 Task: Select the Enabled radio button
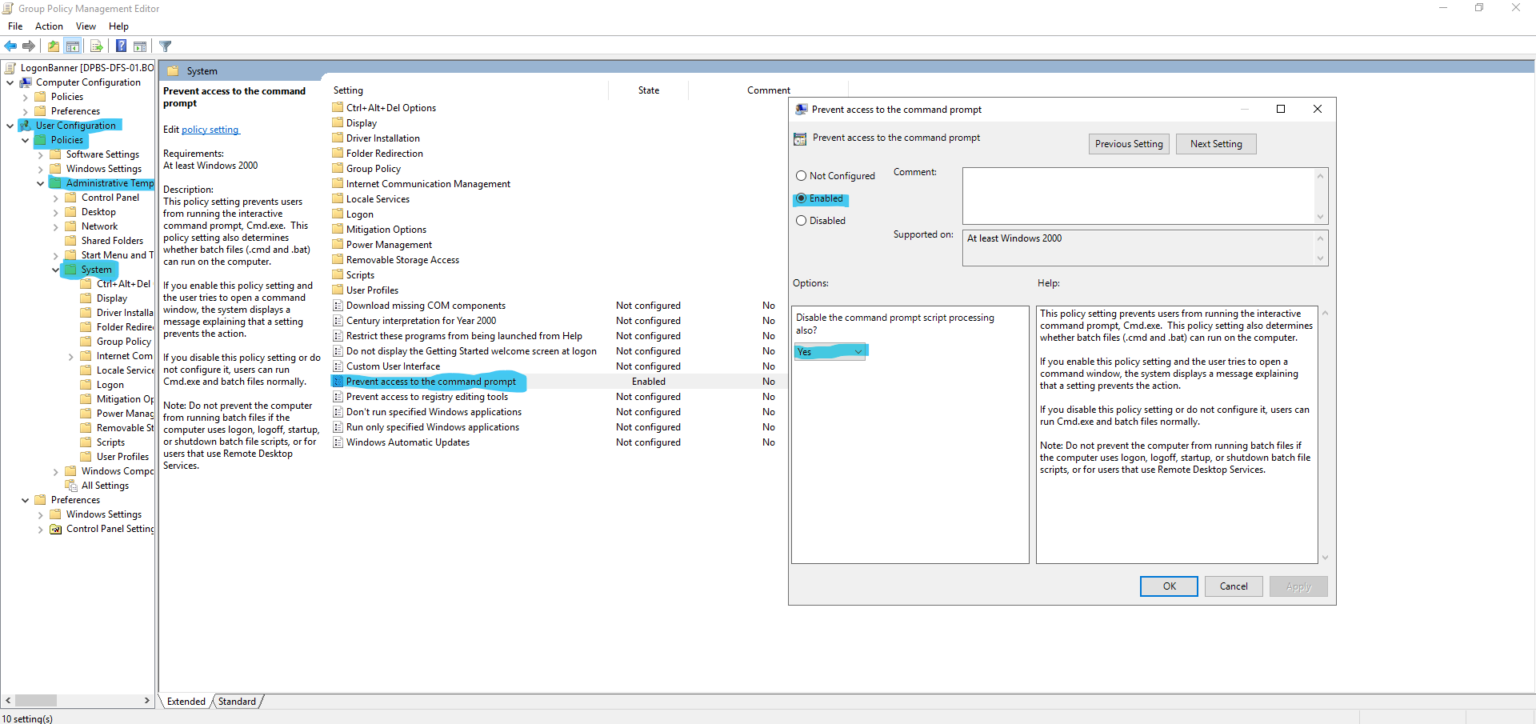coord(801,198)
